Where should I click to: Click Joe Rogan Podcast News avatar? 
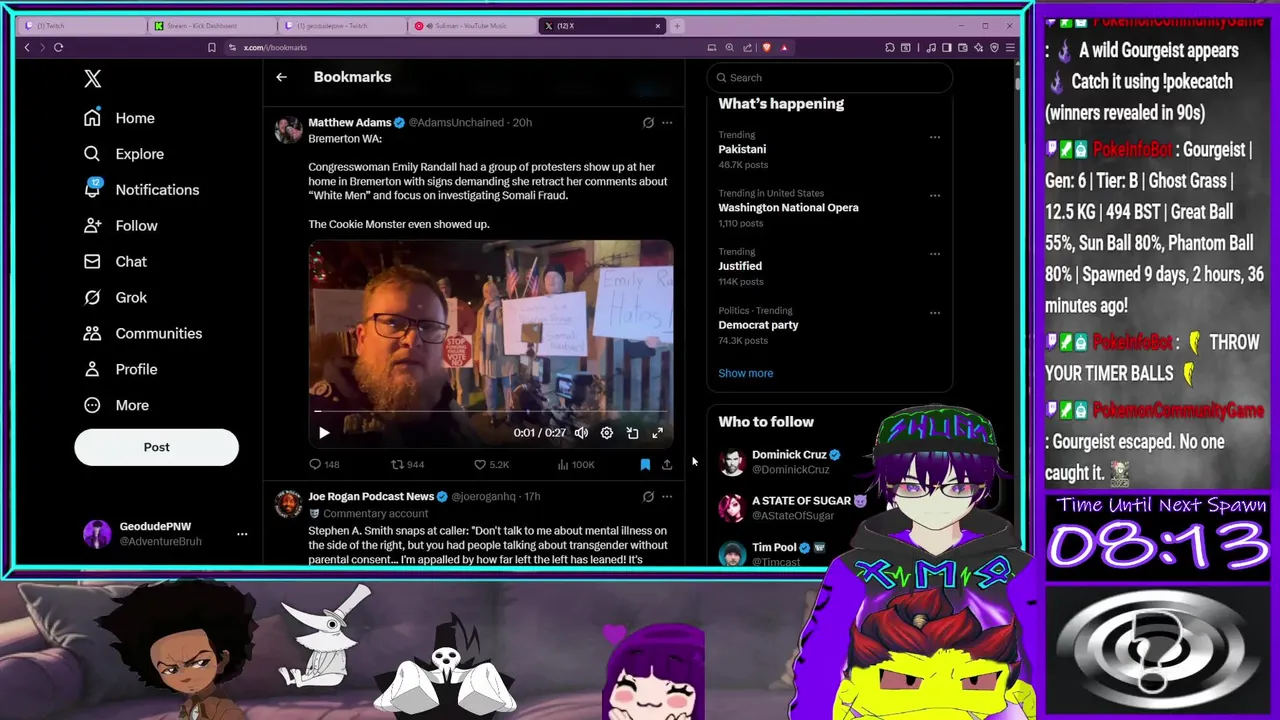point(288,504)
